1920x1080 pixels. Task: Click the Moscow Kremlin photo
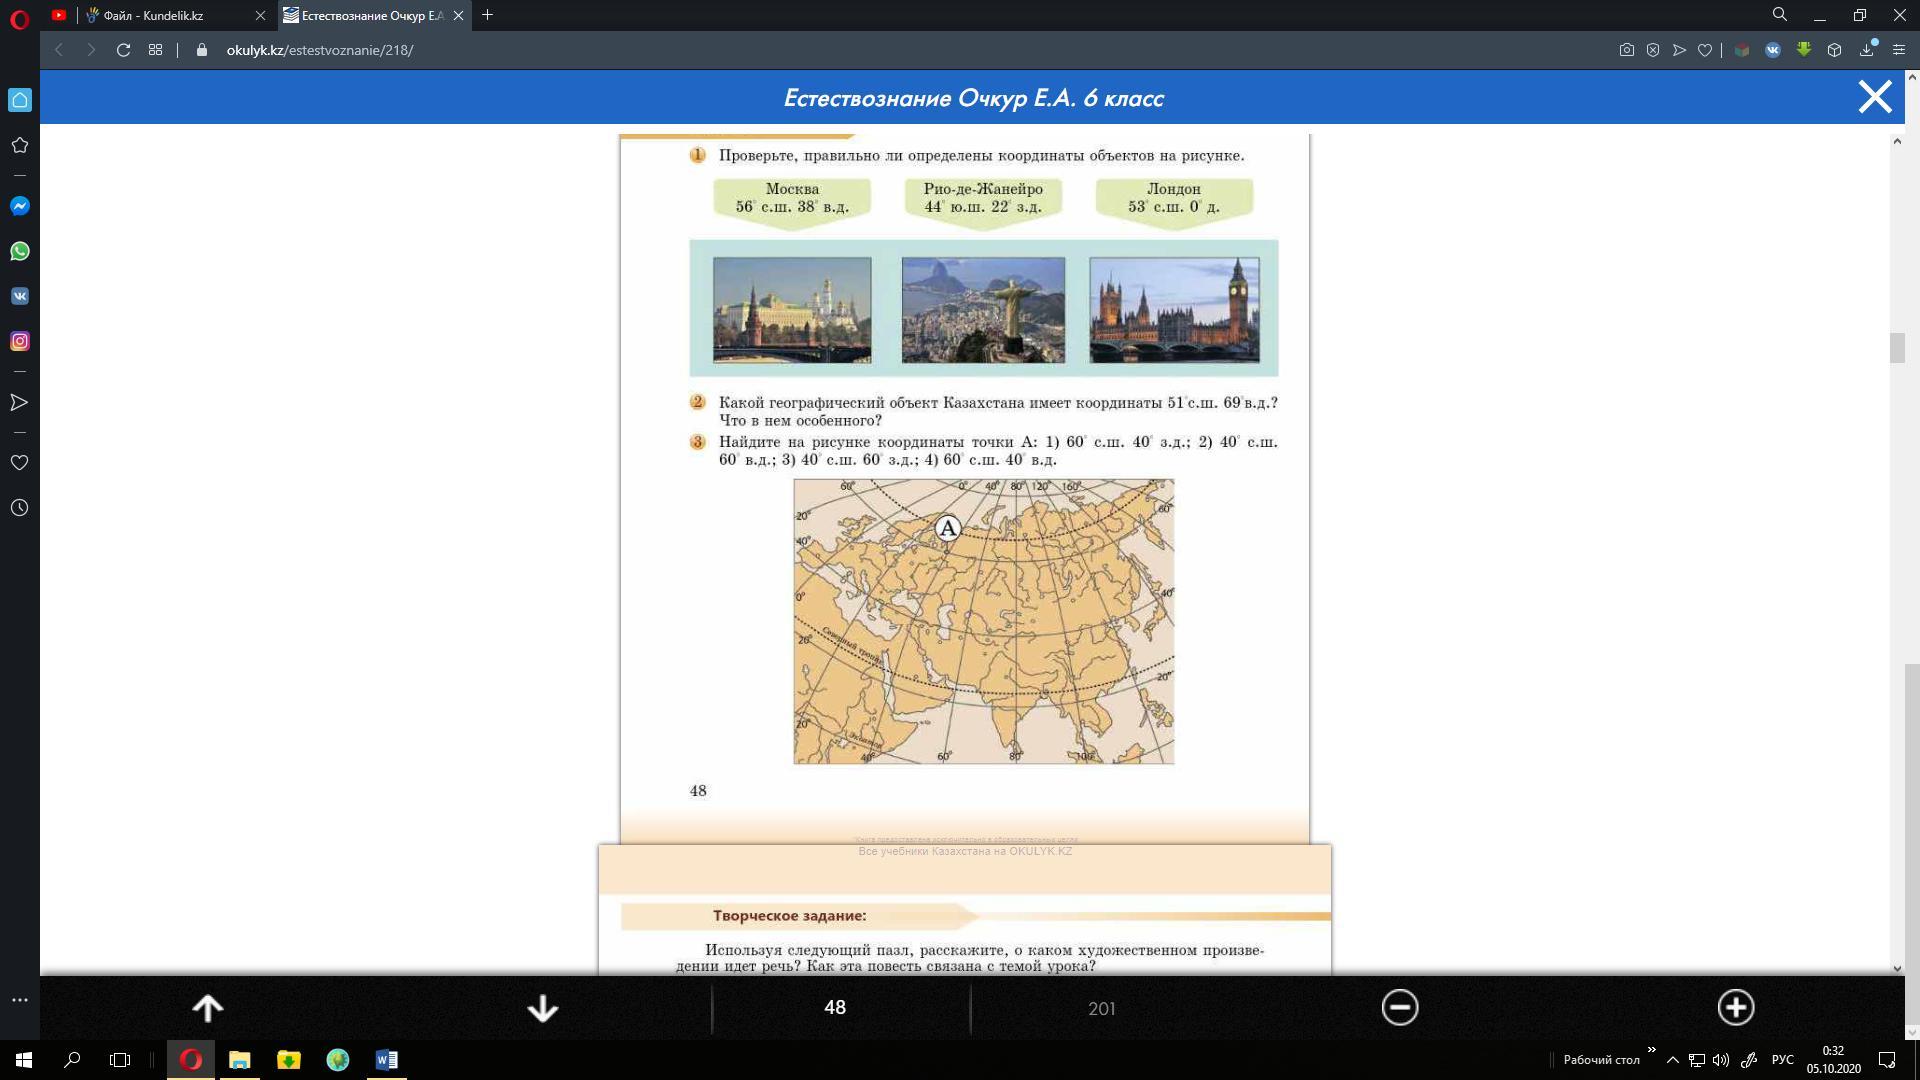coord(792,310)
